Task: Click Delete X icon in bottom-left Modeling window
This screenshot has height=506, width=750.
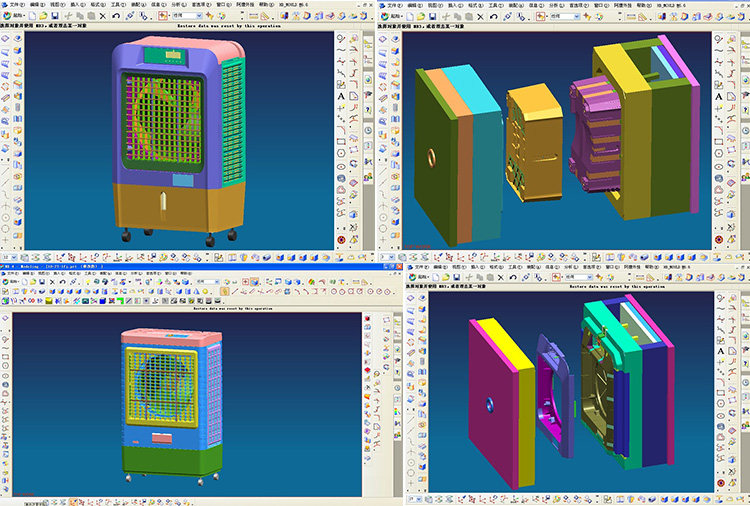Action: (53, 282)
